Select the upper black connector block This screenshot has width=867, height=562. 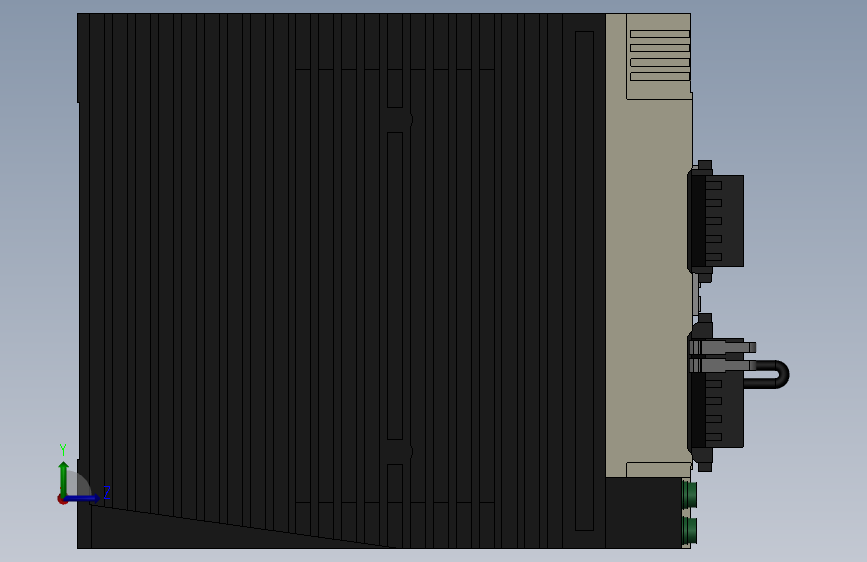click(715, 221)
